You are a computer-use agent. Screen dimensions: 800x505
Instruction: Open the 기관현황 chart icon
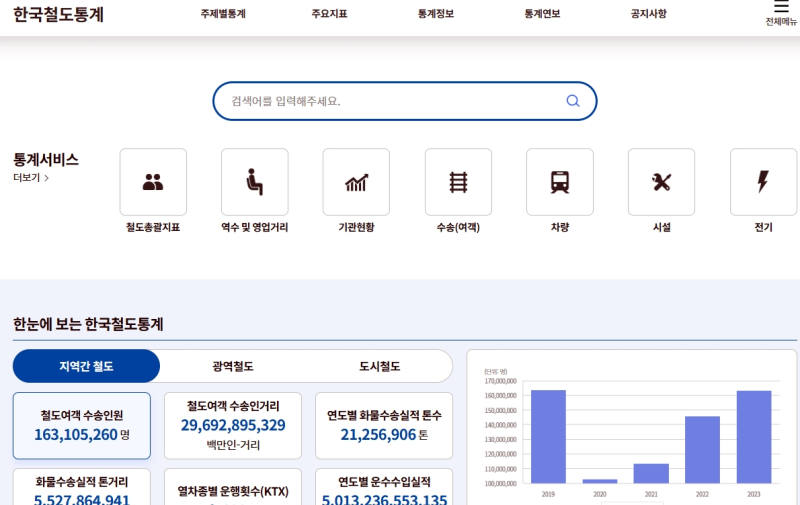click(x=356, y=182)
